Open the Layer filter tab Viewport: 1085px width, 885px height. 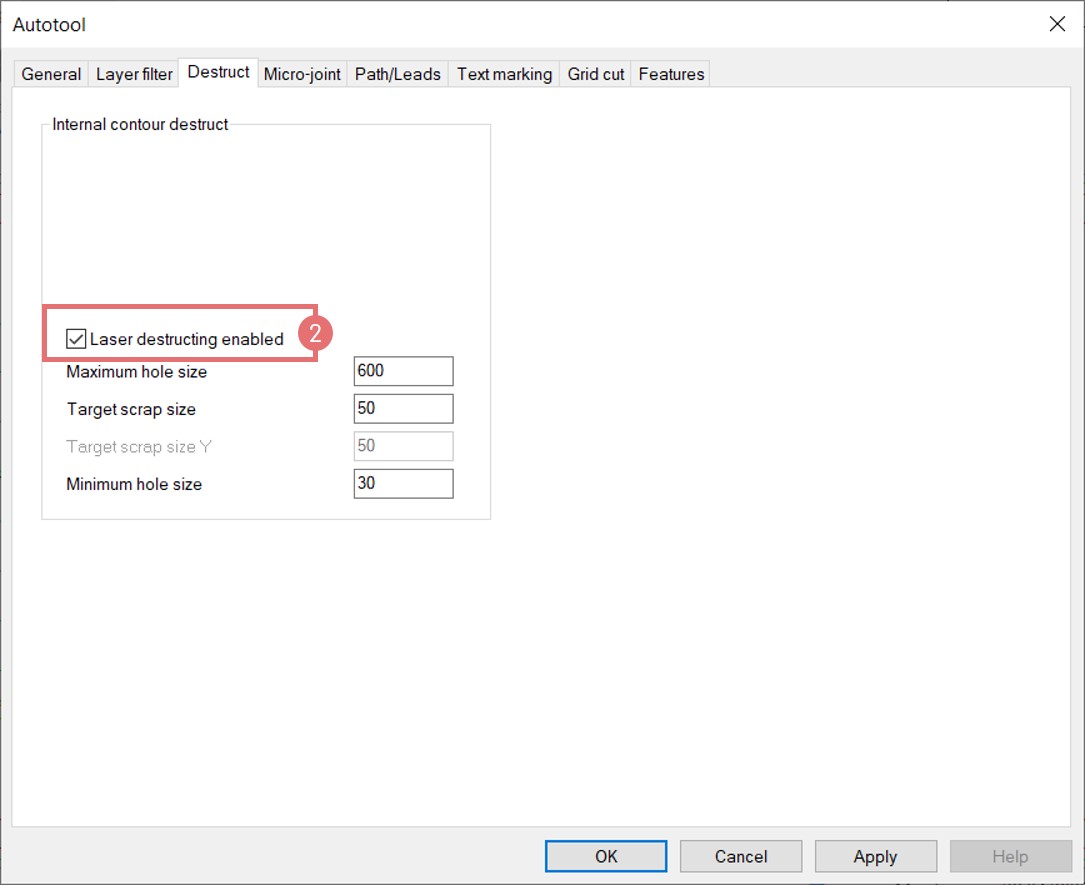pyautogui.click(x=134, y=74)
